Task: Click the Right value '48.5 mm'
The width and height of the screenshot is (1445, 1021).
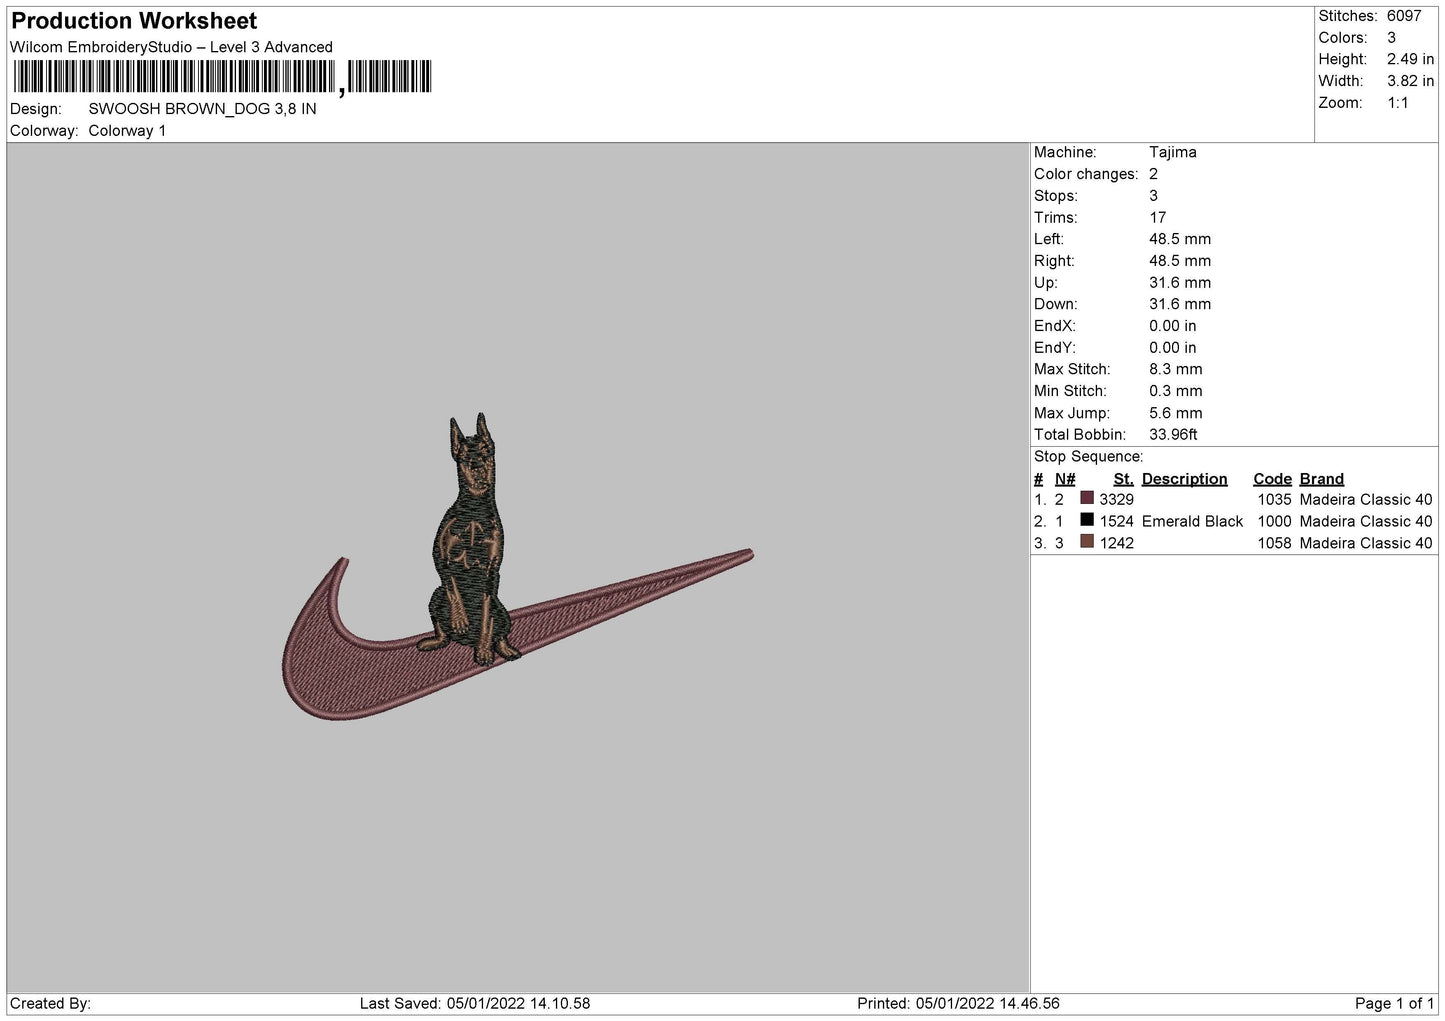Action: [1180, 261]
